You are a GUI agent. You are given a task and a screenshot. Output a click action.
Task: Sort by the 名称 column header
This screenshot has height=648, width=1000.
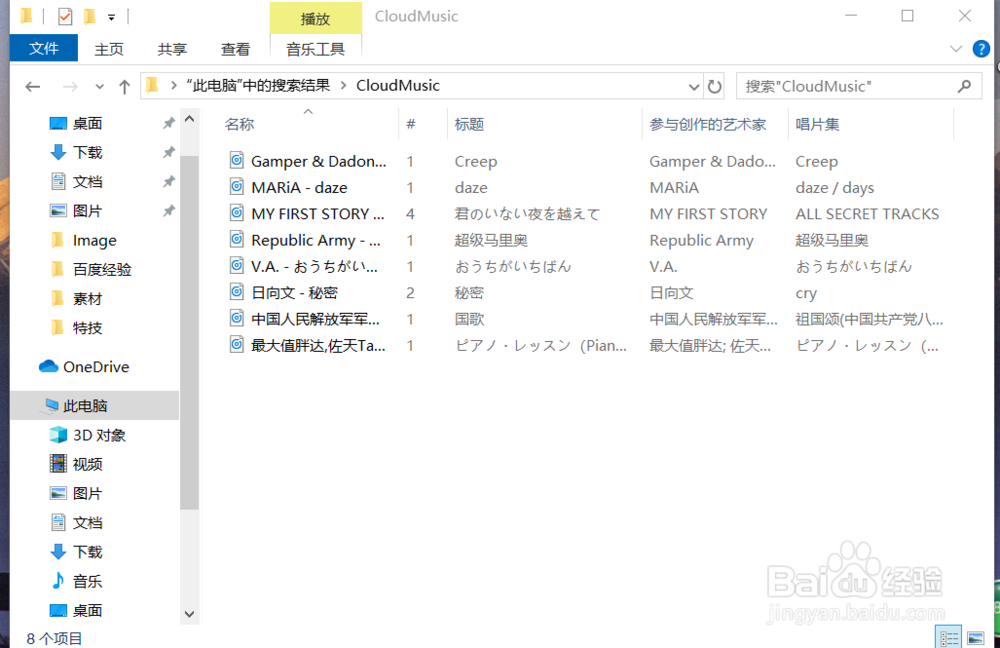click(x=239, y=124)
